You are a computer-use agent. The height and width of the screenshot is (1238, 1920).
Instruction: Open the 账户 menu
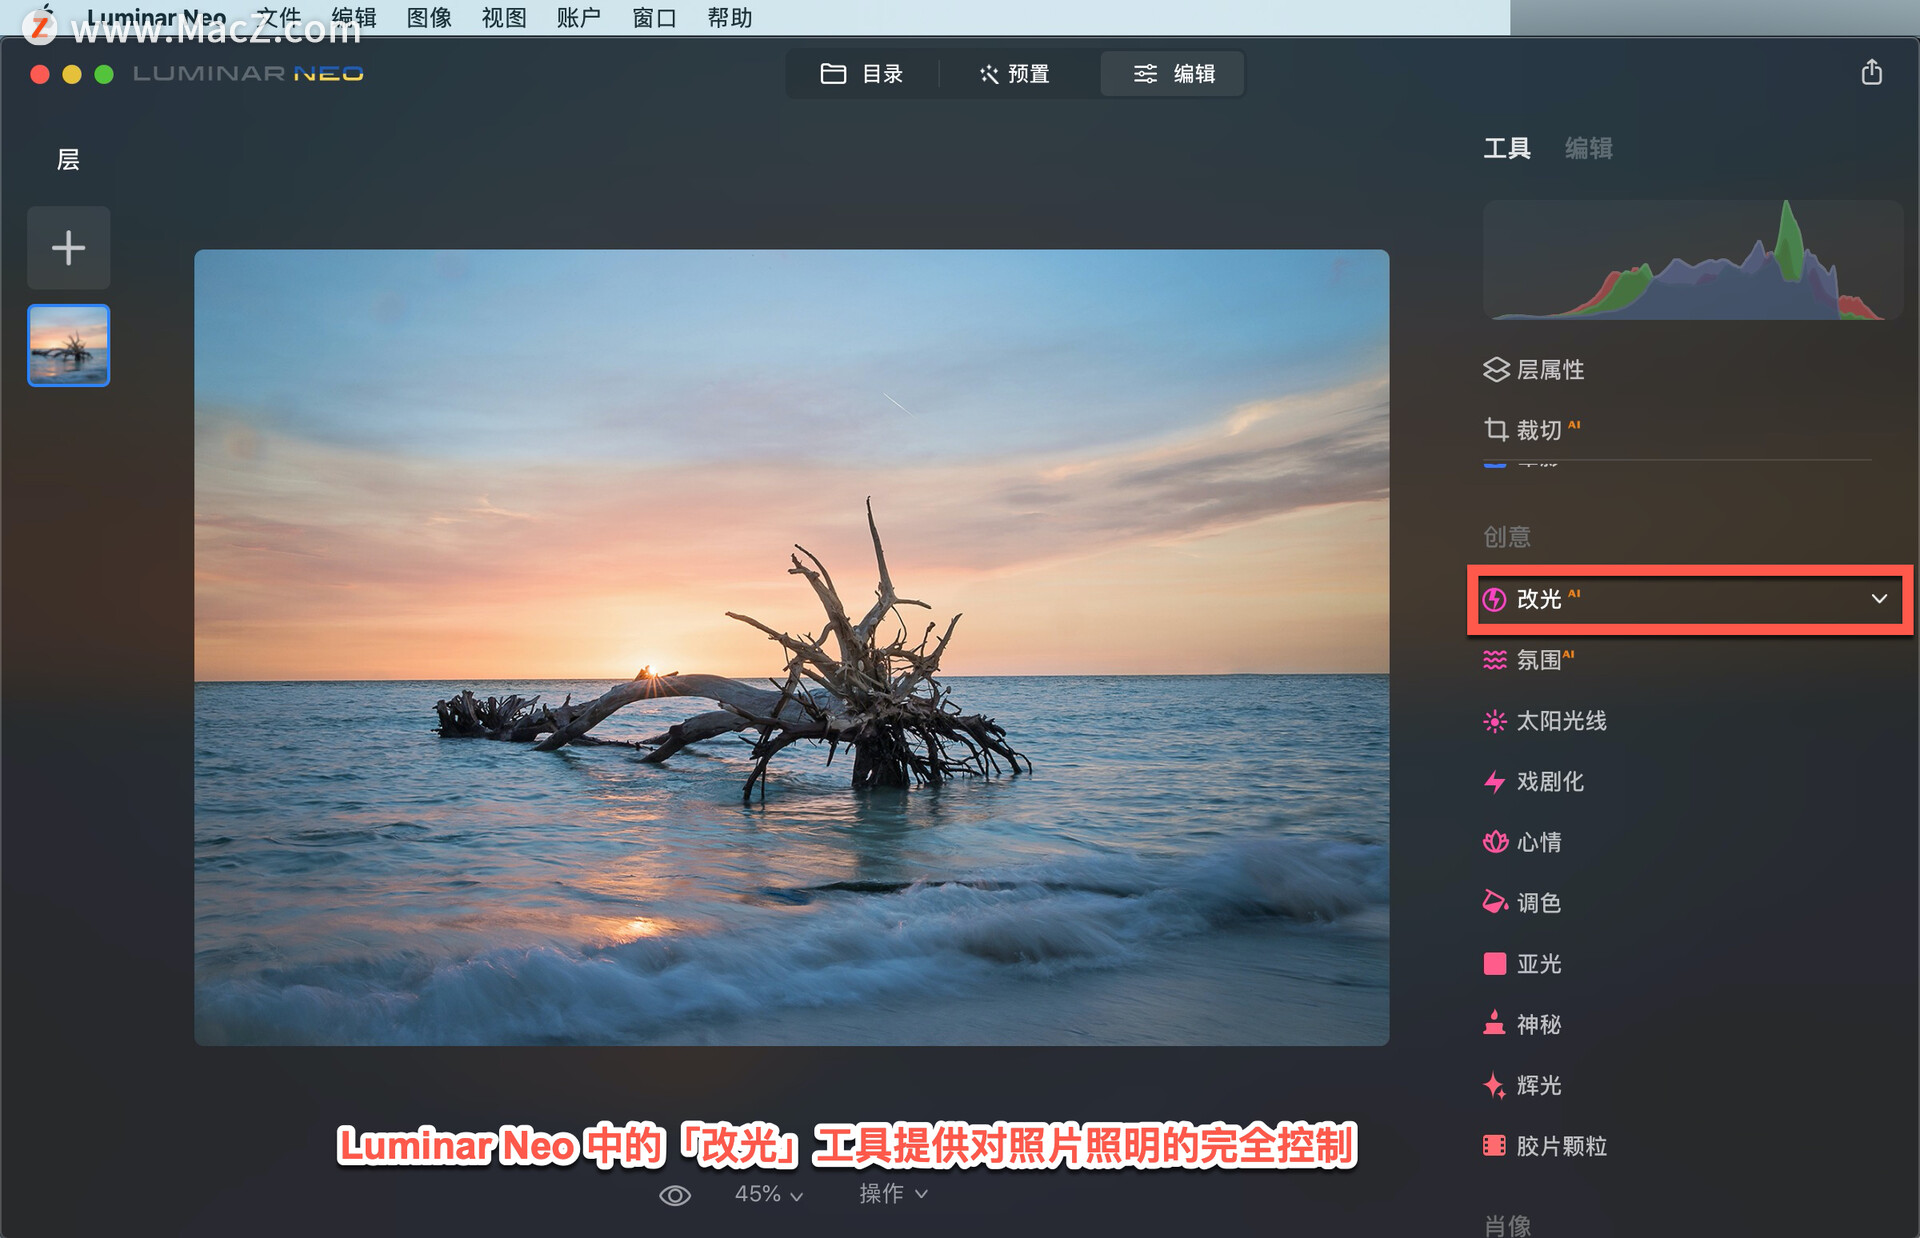tap(579, 18)
